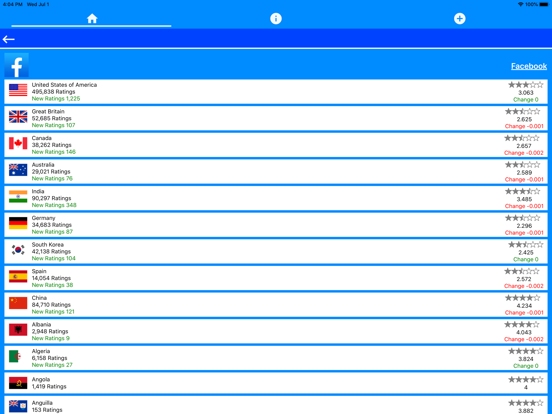Tap the Facebook app logo
This screenshot has height=414, width=552.
[17, 65]
